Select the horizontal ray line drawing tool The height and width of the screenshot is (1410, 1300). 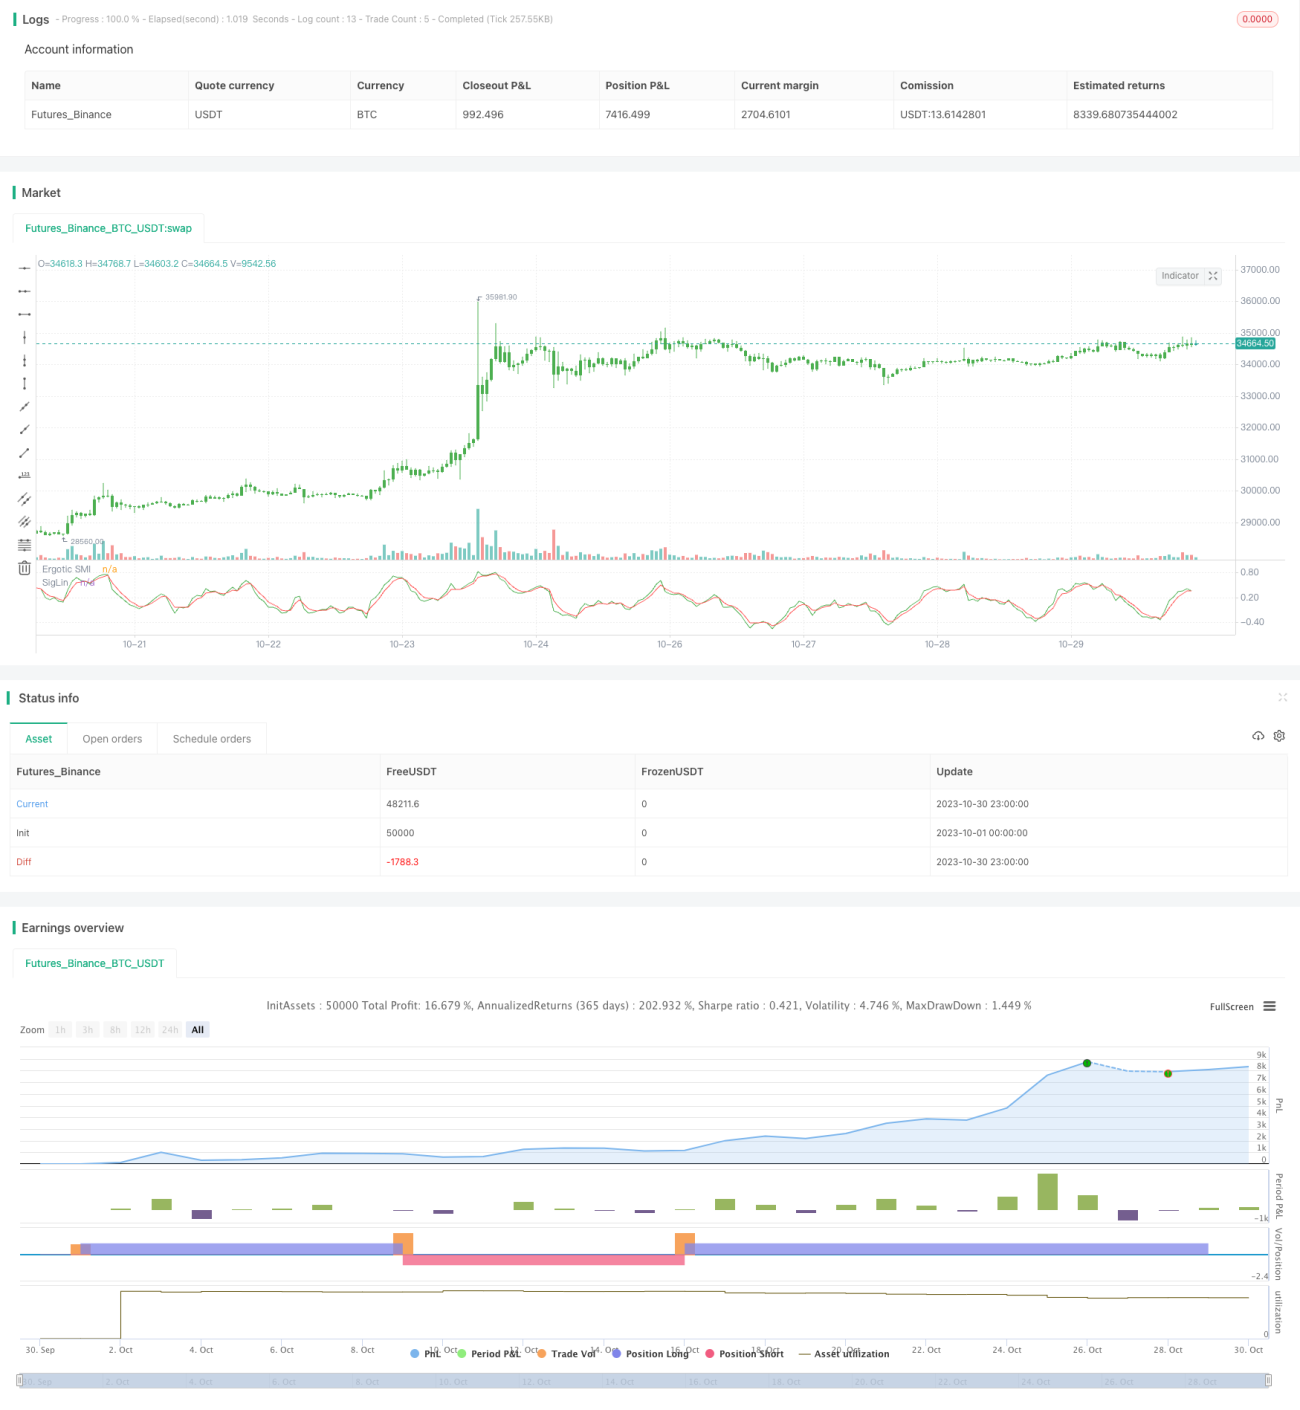[24, 291]
